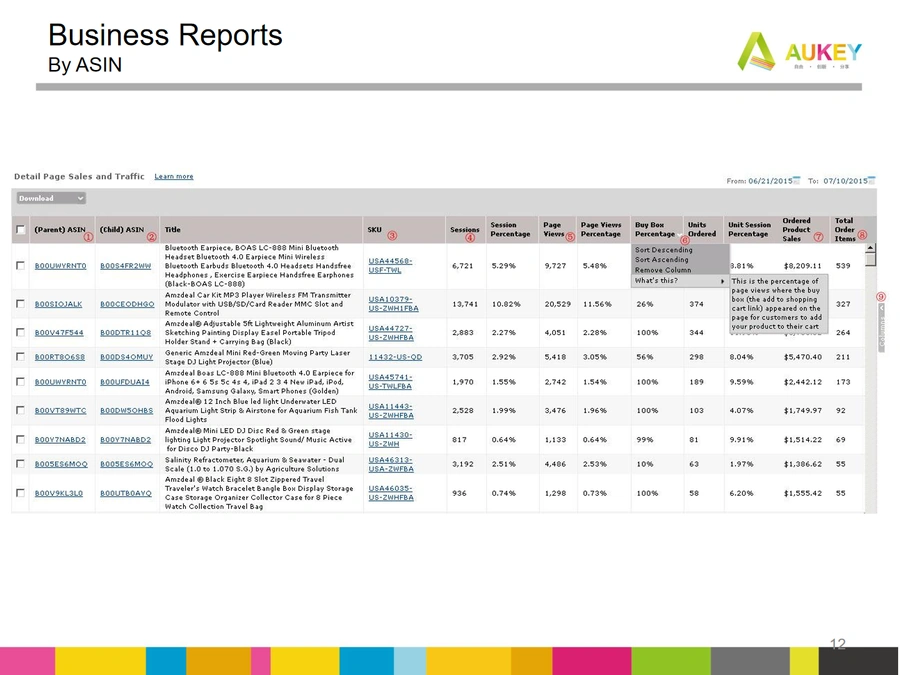Open SKU link USA44727-US-ZWHFBA
Image resolution: width=900 pixels, height=675 pixels.
(391, 333)
